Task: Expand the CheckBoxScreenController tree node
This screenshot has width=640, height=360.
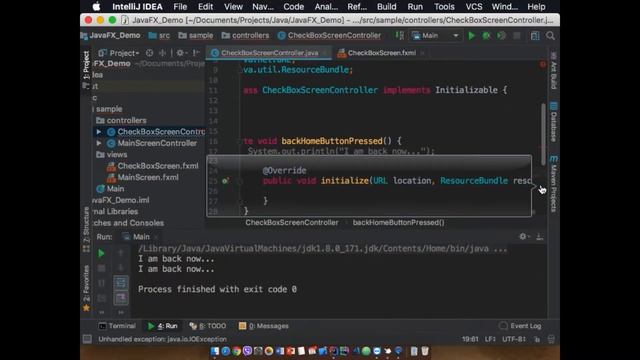Action: pos(99,132)
